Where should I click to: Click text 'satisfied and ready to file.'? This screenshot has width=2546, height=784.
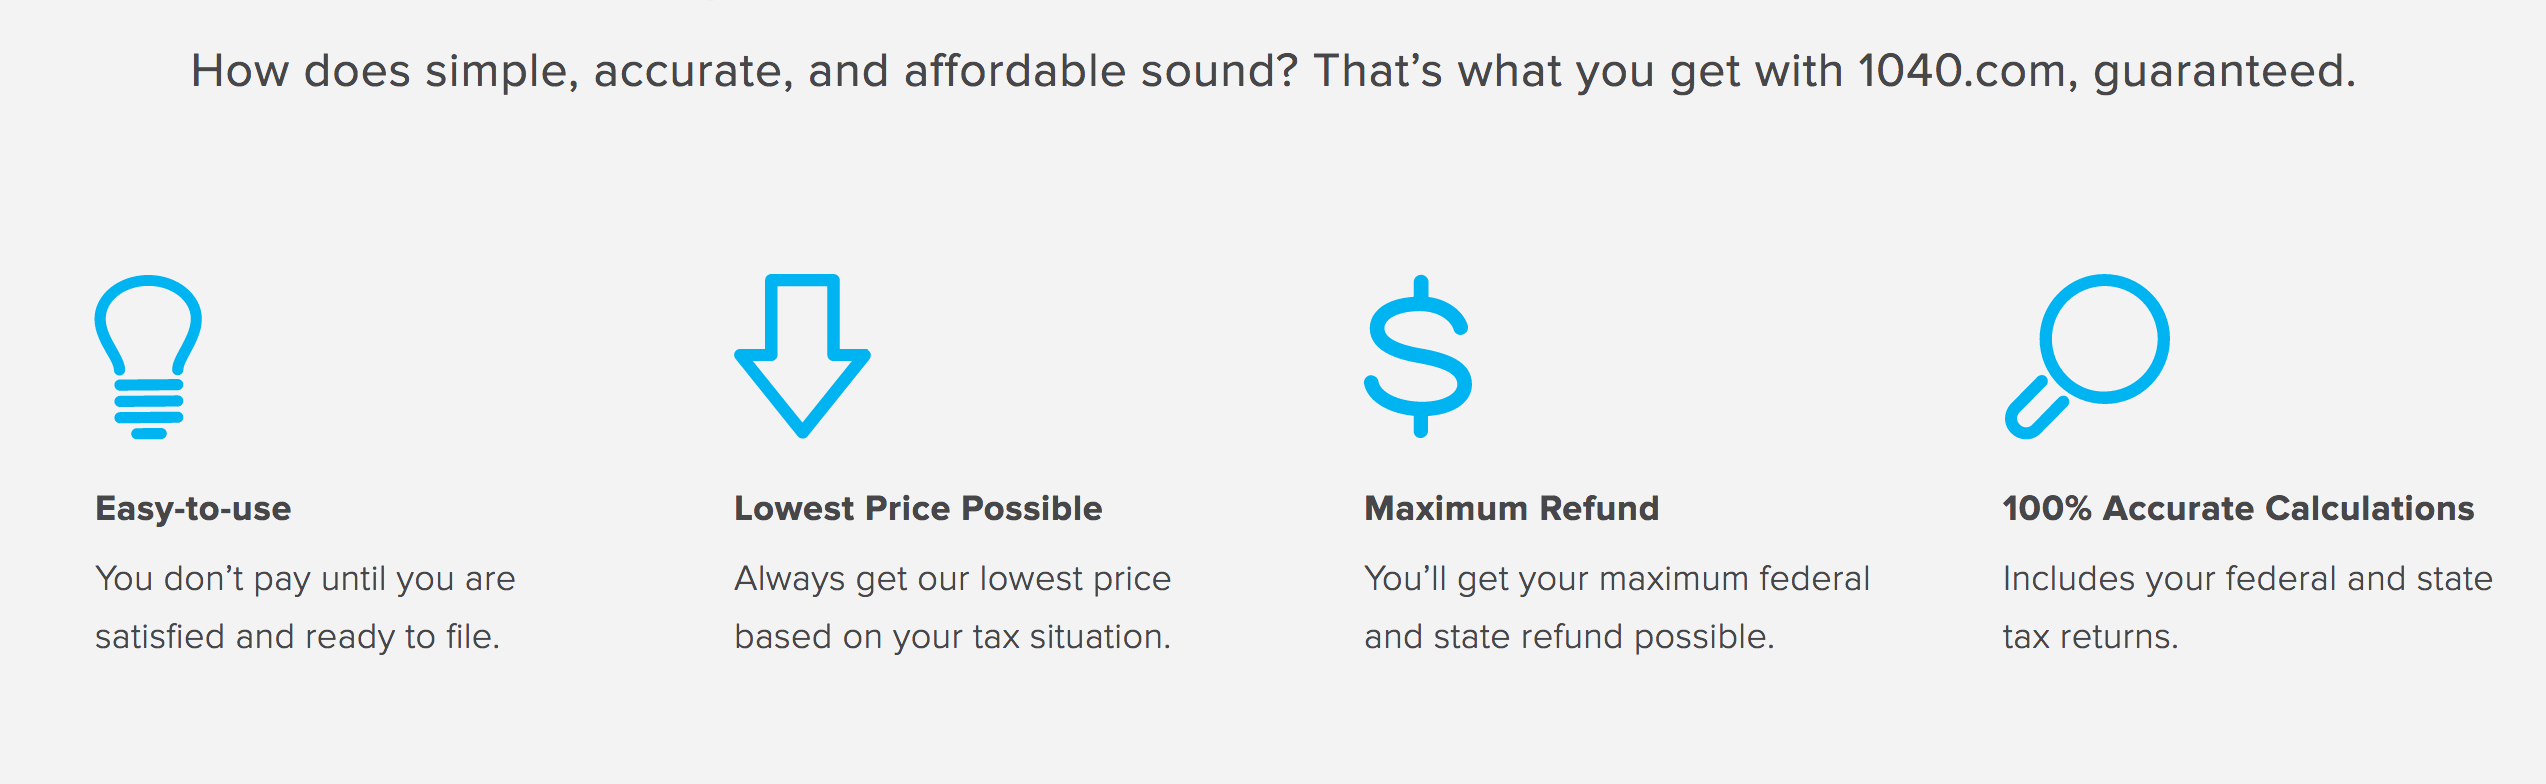pos(297,637)
